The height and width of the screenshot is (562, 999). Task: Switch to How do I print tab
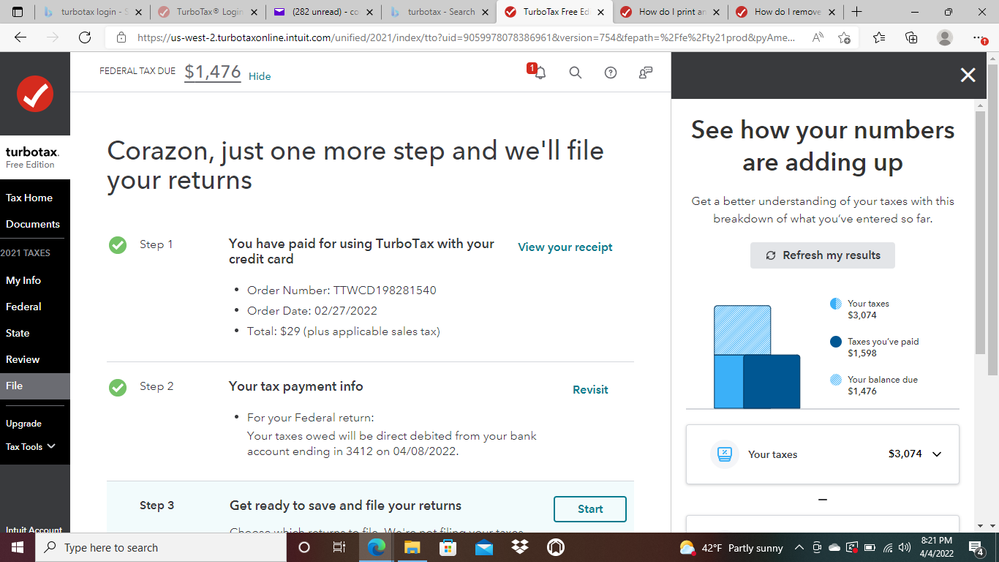pos(670,12)
